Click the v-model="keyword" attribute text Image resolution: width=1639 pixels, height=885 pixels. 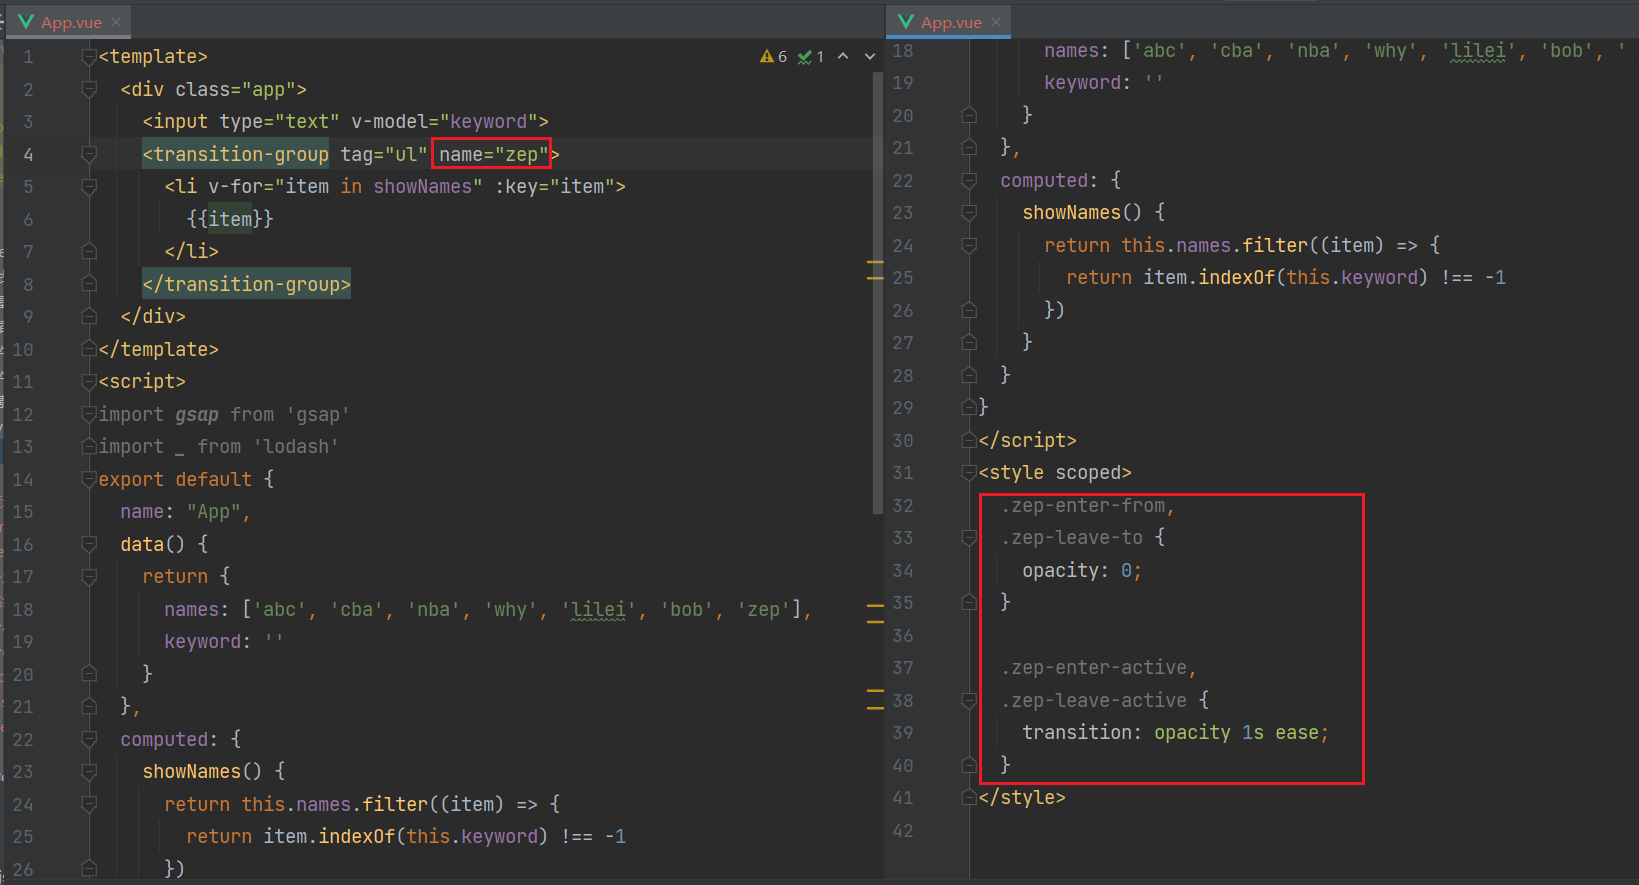point(445,122)
